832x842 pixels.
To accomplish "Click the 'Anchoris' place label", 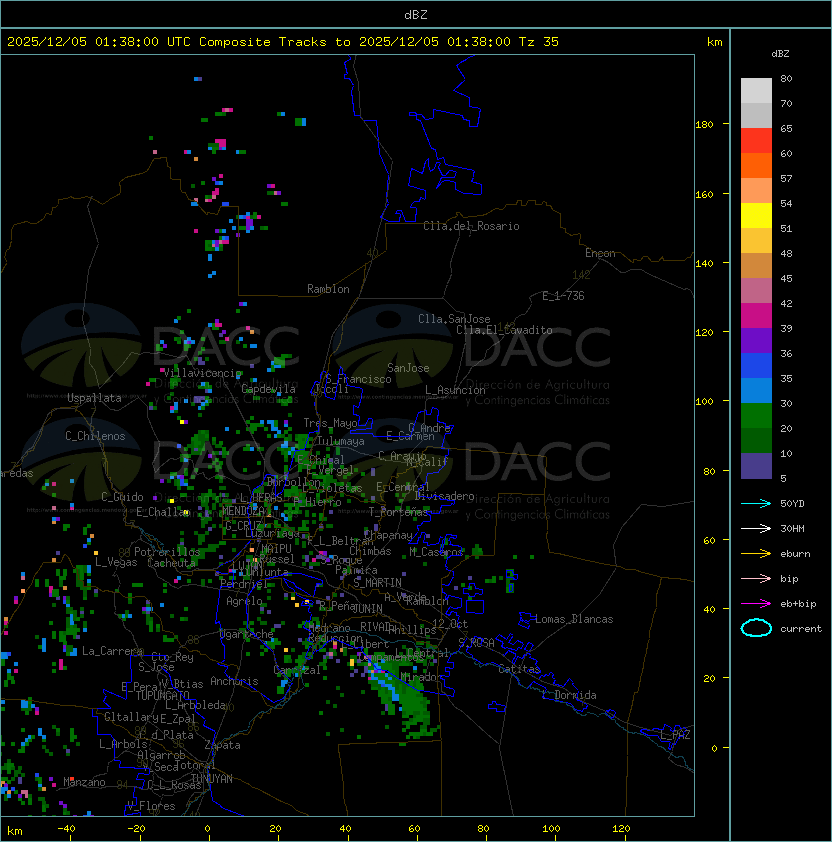I will click(x=234, y=681).
